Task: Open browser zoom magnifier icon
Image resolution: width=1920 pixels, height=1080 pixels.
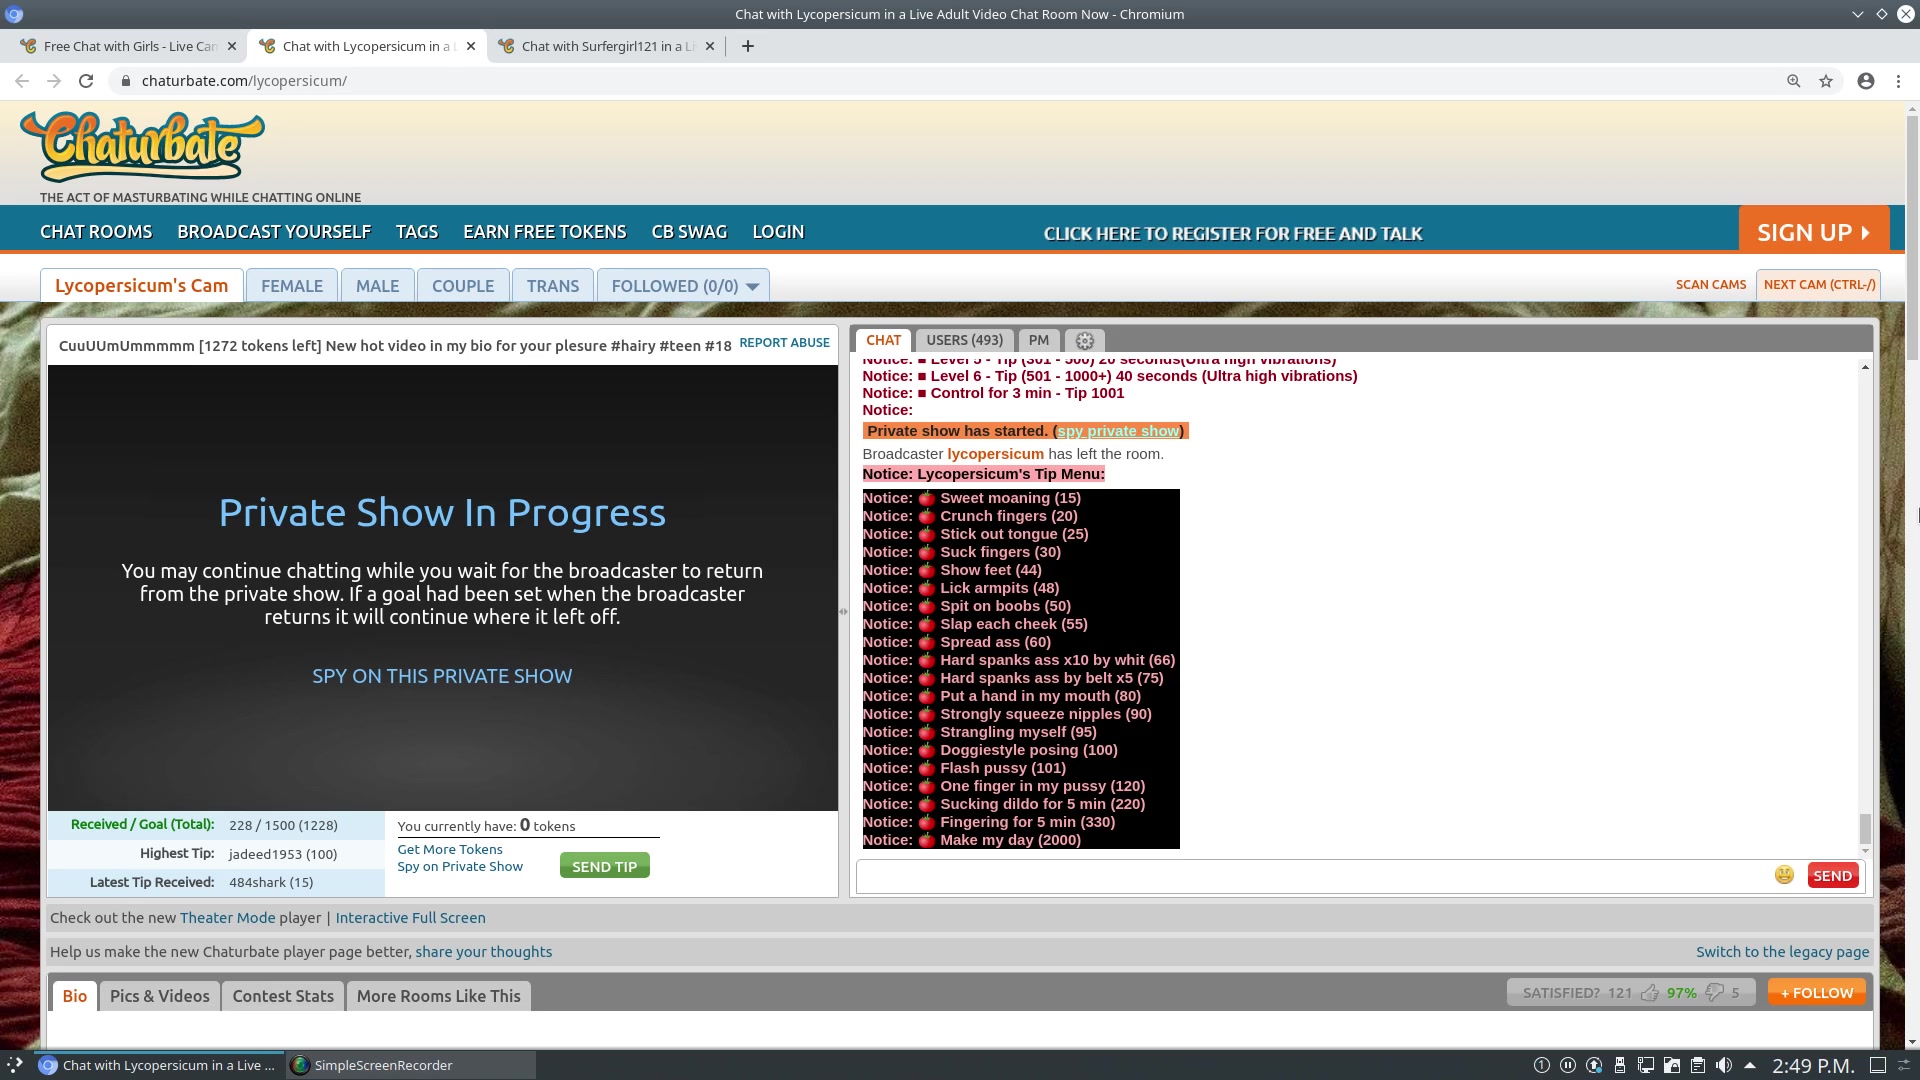Action: tap(1794, 81)
